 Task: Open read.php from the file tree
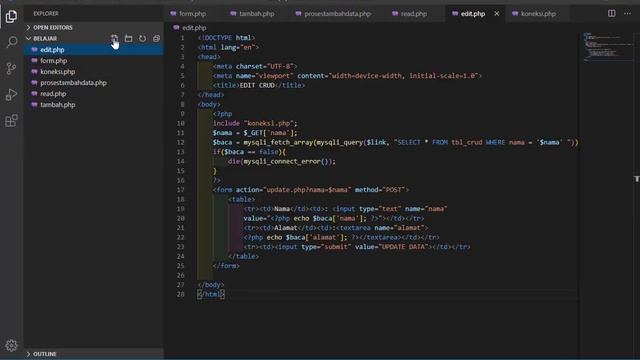pyautogui.click(x=93, y=93)
